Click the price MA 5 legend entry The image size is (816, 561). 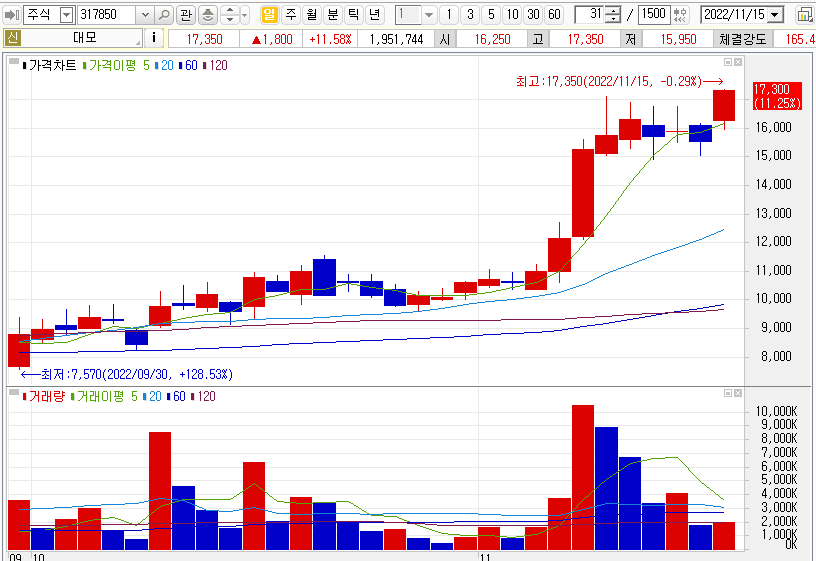click(146, 66)
